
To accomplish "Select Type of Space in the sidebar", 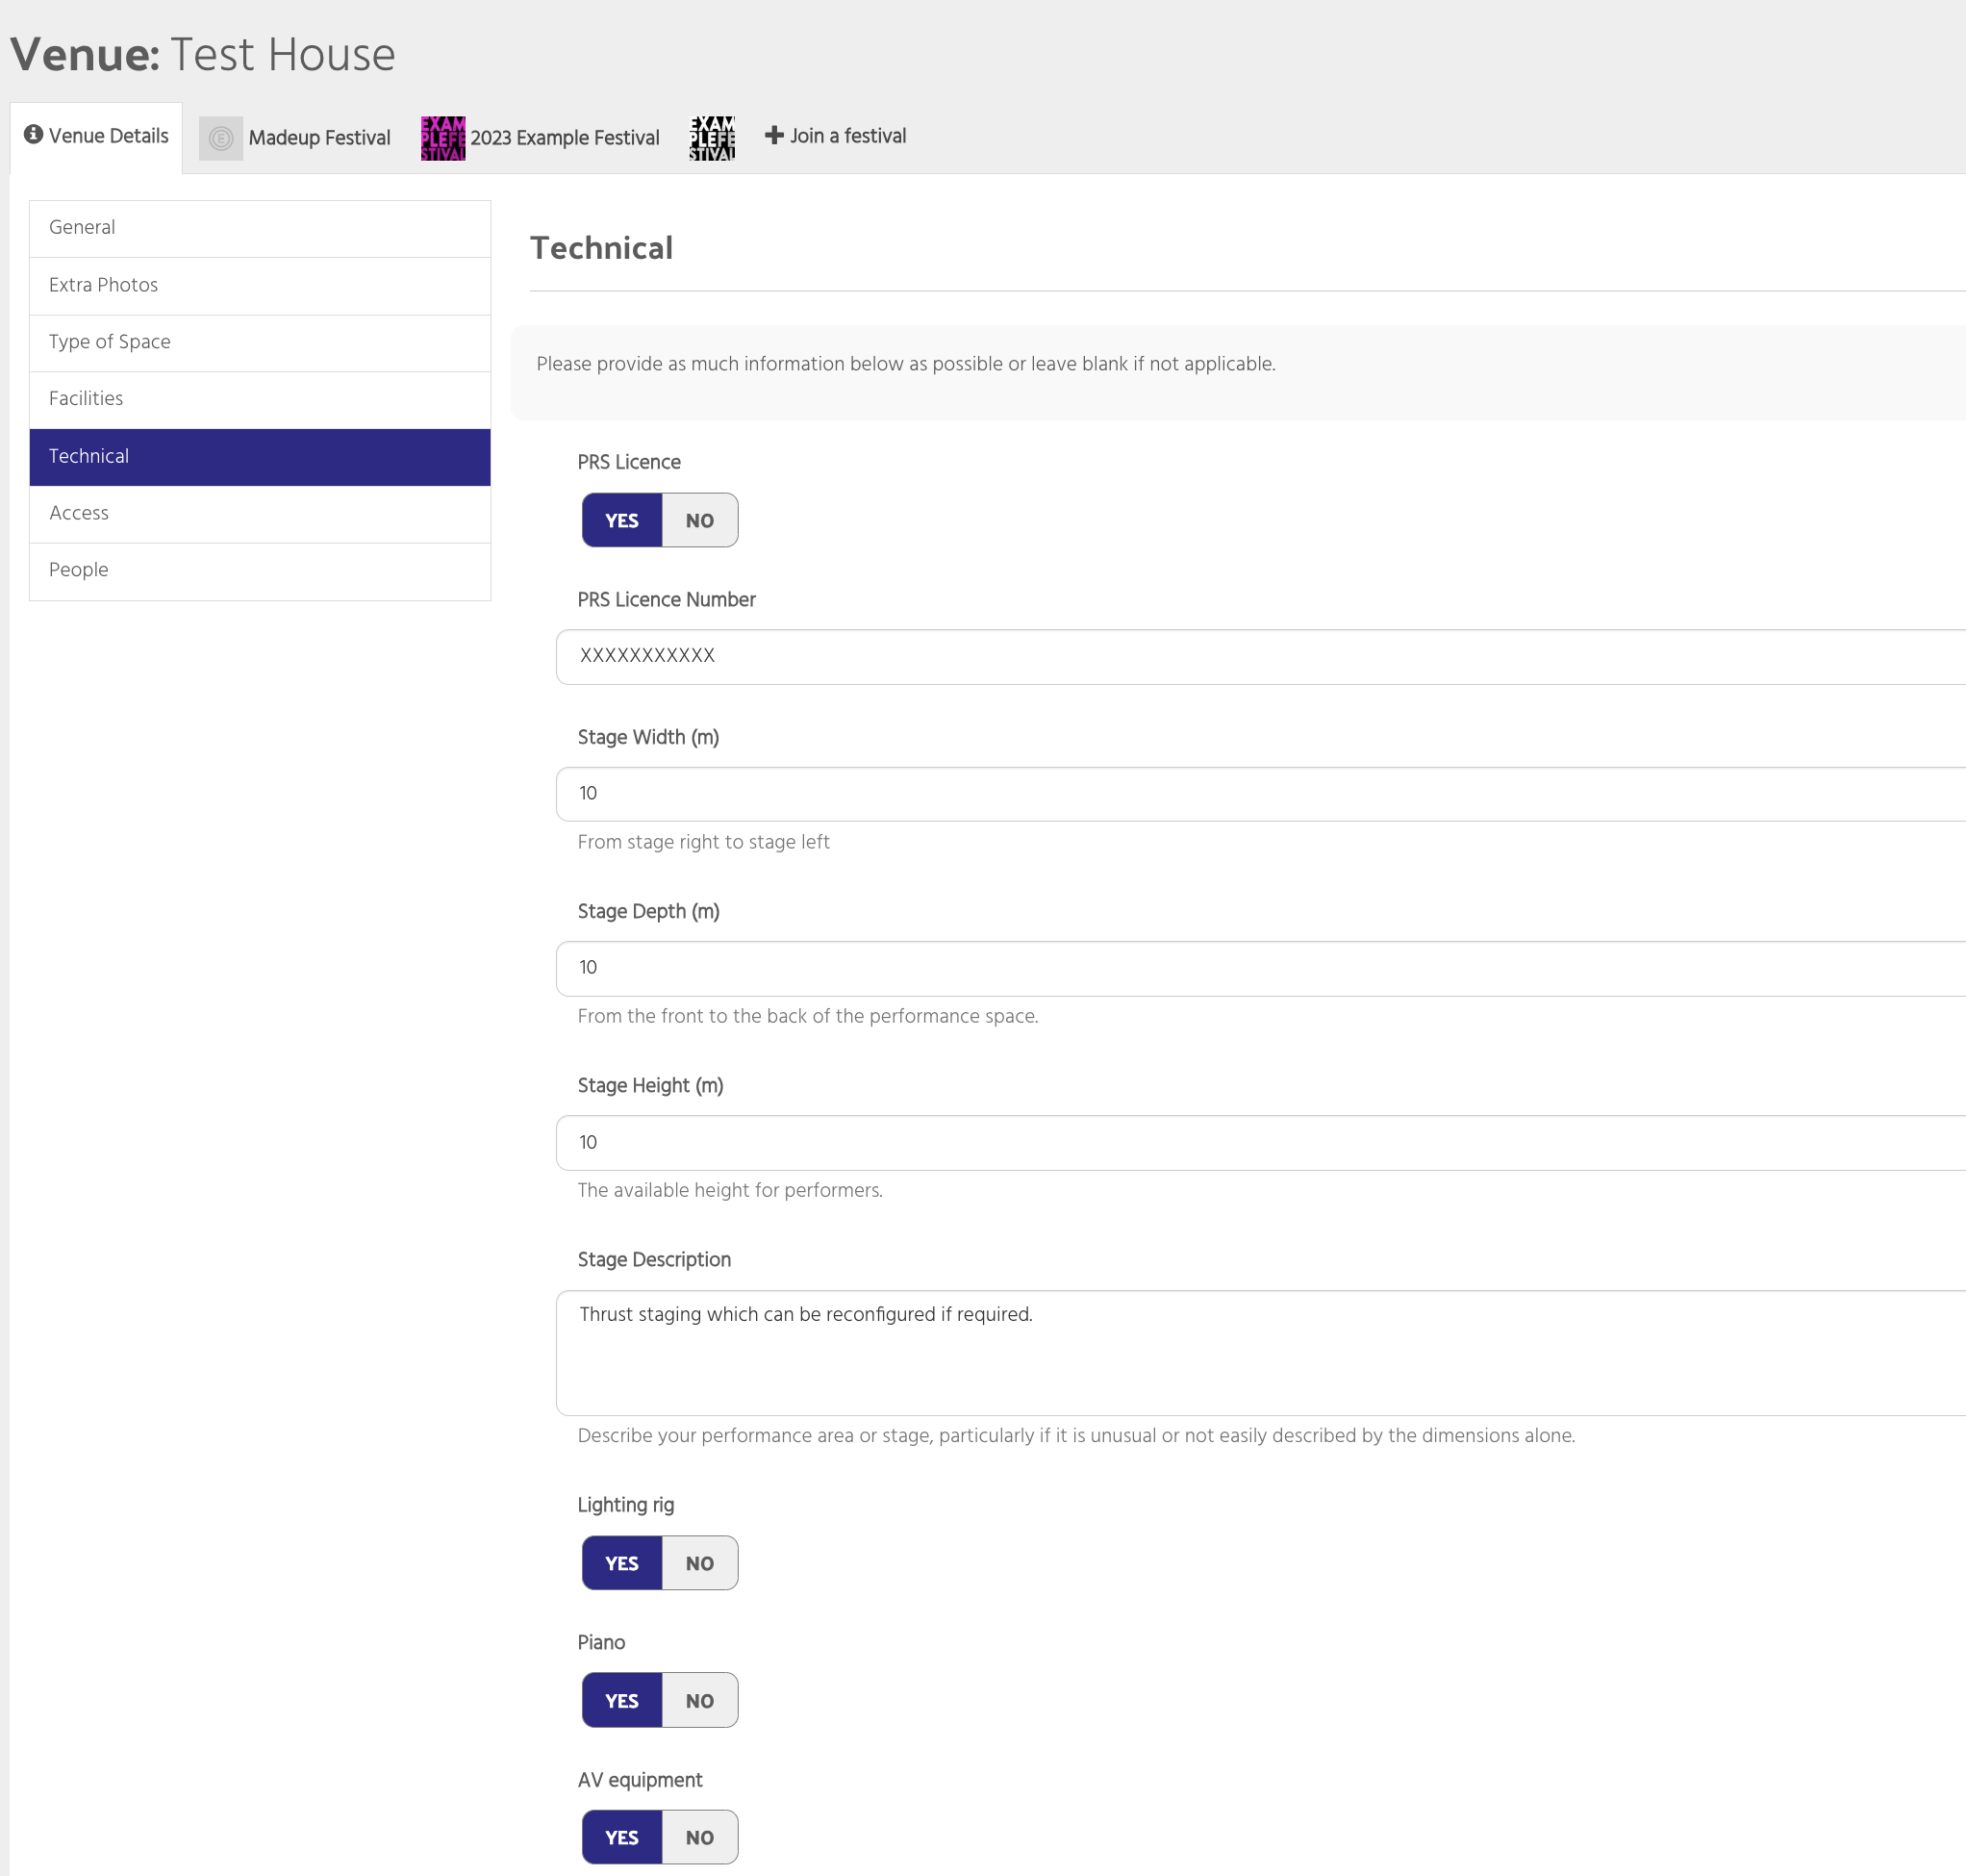I will (x=260, y=343).
